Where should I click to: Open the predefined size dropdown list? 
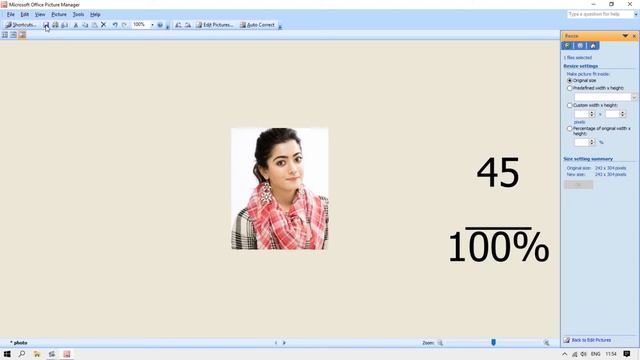pos(634,97)
